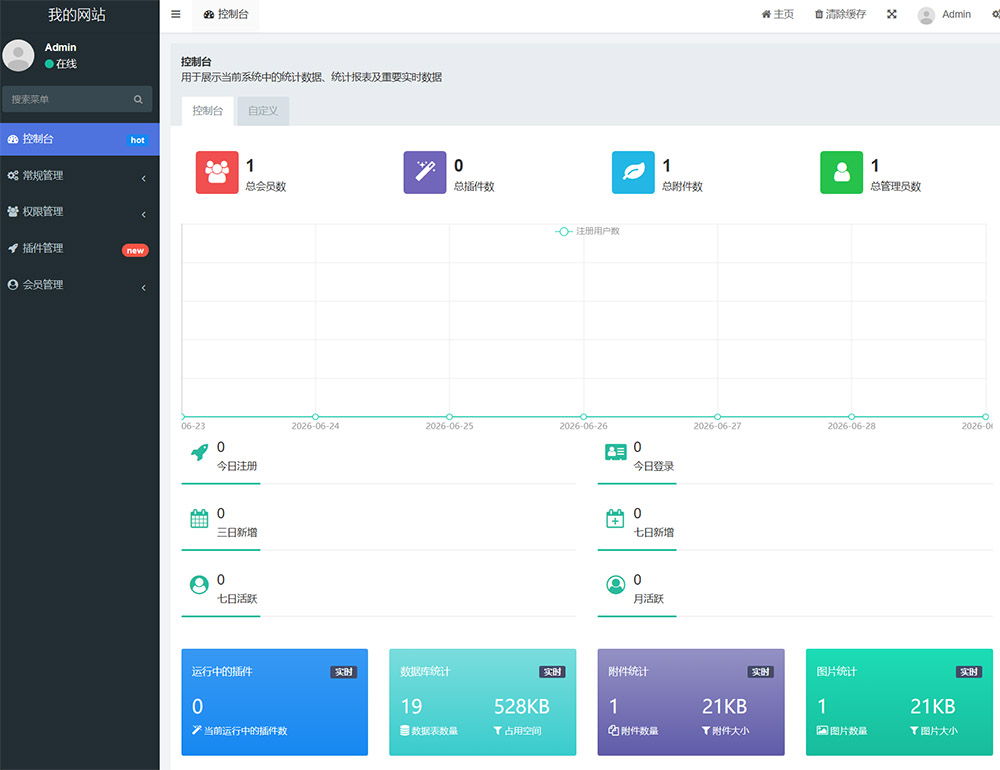Click the 总会员数 label
1000x770 pixels.
point(266,186)
